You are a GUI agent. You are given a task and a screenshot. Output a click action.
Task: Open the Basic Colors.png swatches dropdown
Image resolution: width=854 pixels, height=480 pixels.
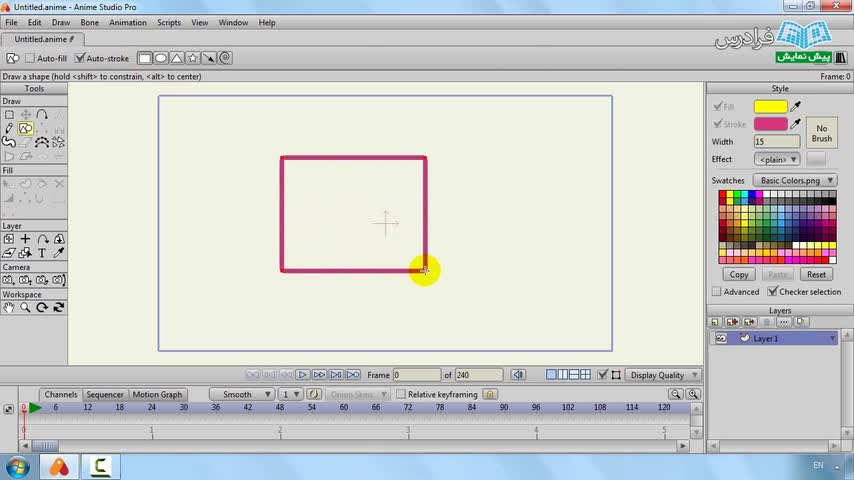pos(795,180)
